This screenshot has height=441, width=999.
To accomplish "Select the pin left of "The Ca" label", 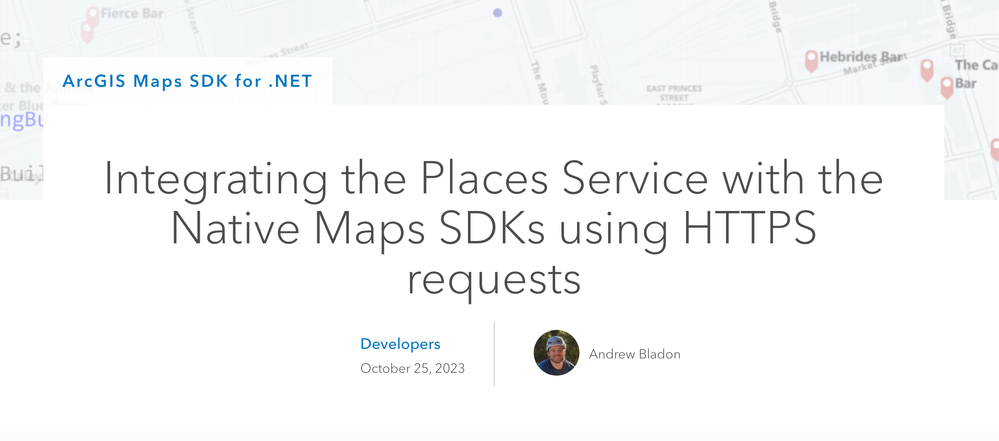I will point(927,69).
